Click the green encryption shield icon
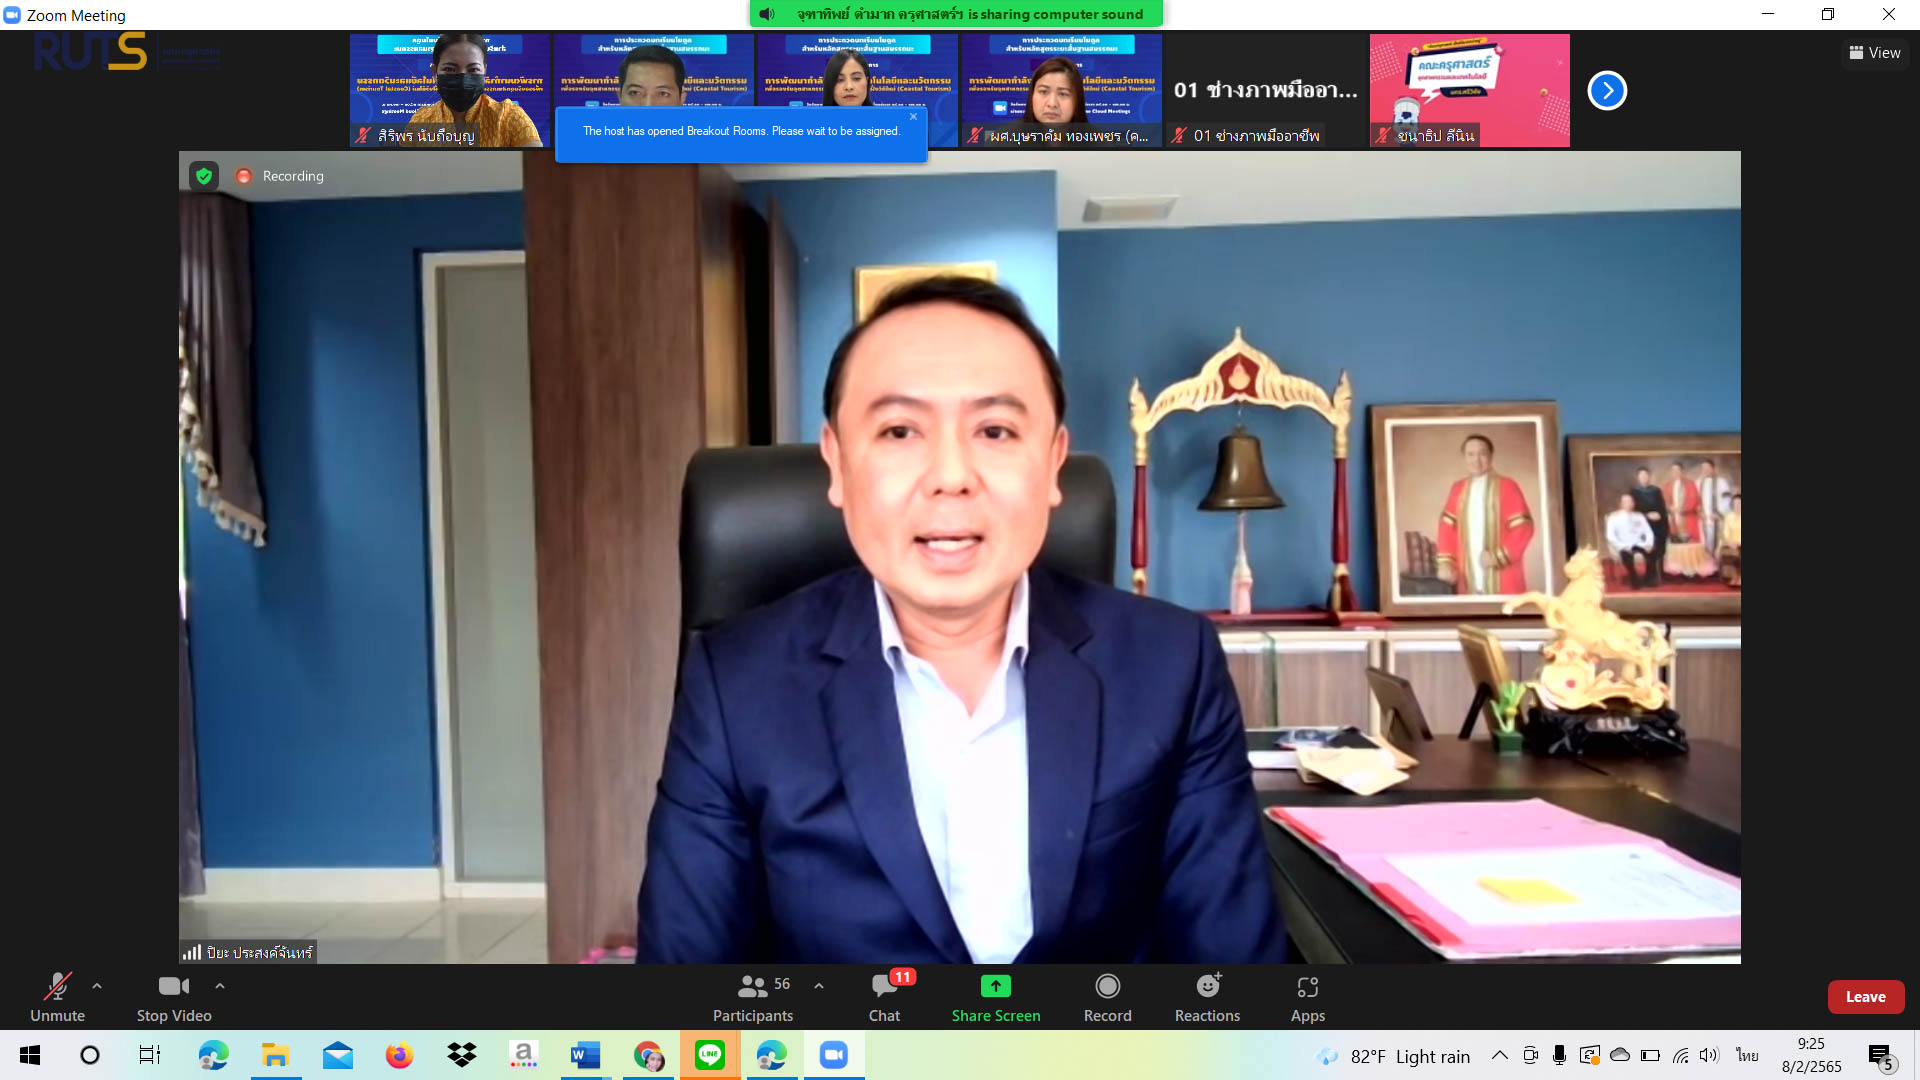This screenshot has width=1920, height=1080. [204, 176]
